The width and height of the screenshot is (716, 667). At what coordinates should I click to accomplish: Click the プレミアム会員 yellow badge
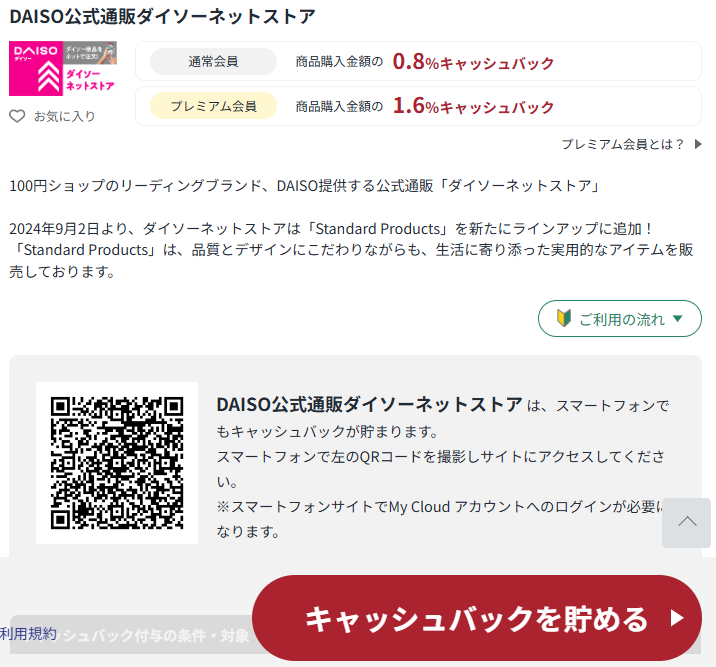tap(213, 105)
